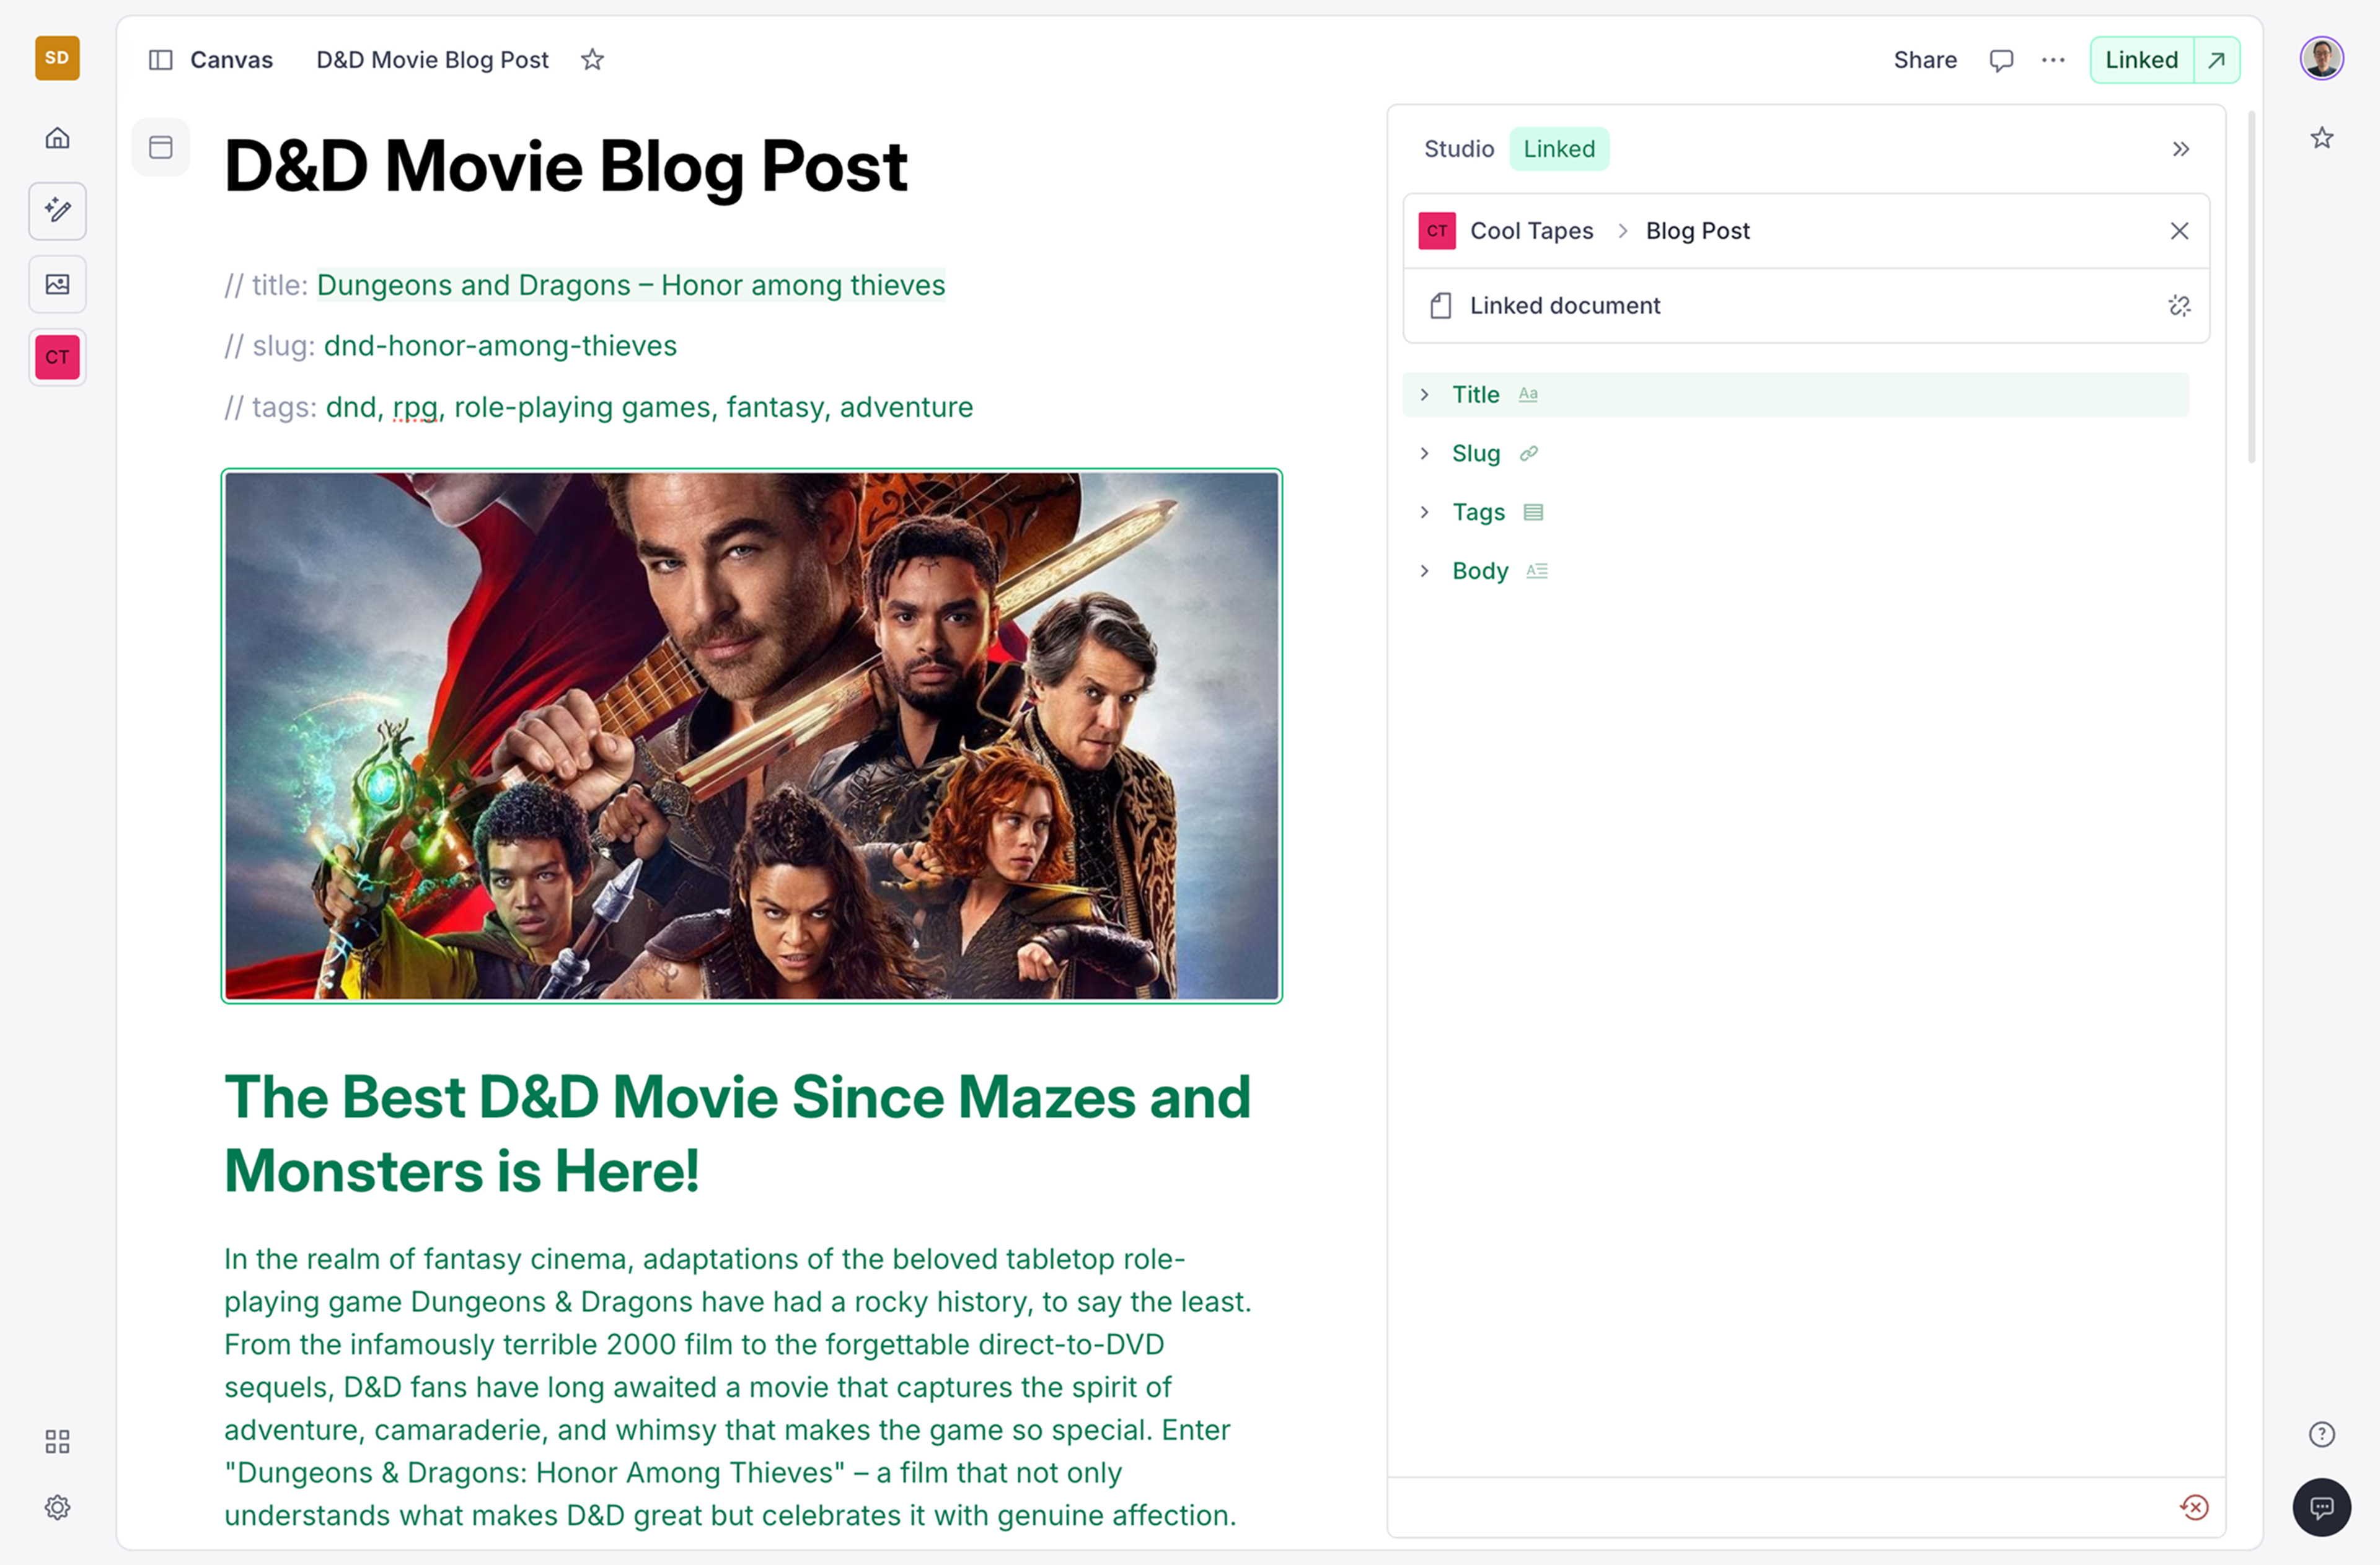The image size is (2380, 1565).
Task: Unlink the linked document icon
Action: pyautogui.click(x=2179, y=306)
